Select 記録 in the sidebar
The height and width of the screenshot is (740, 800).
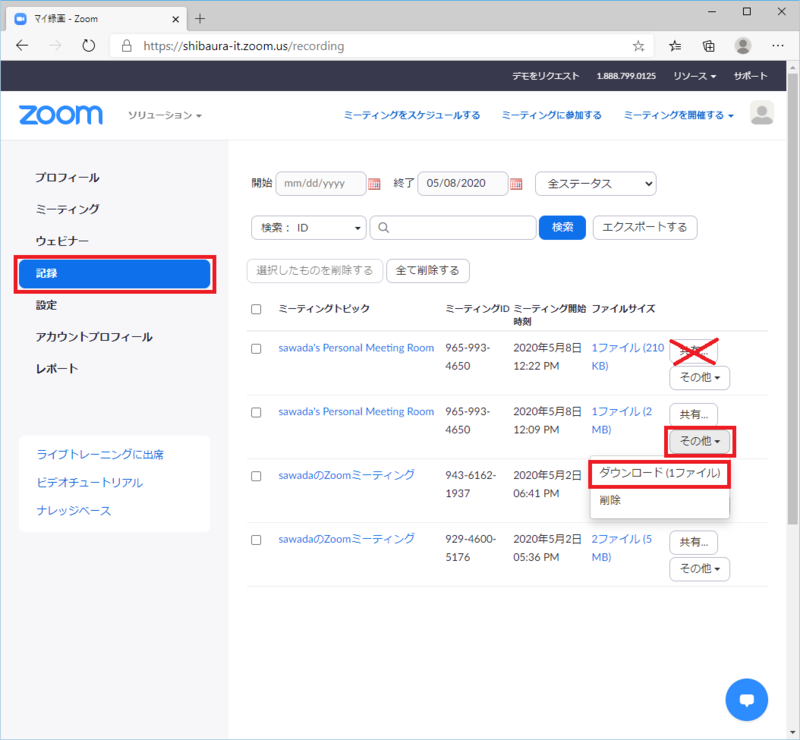tap(114, 274)
